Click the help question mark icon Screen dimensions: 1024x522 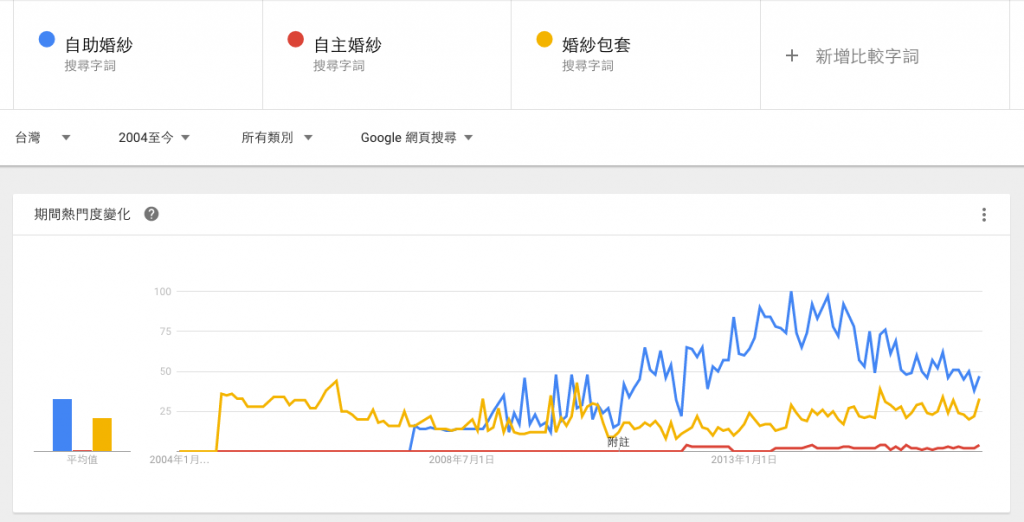pyautogui.click(x=152, y=214)
